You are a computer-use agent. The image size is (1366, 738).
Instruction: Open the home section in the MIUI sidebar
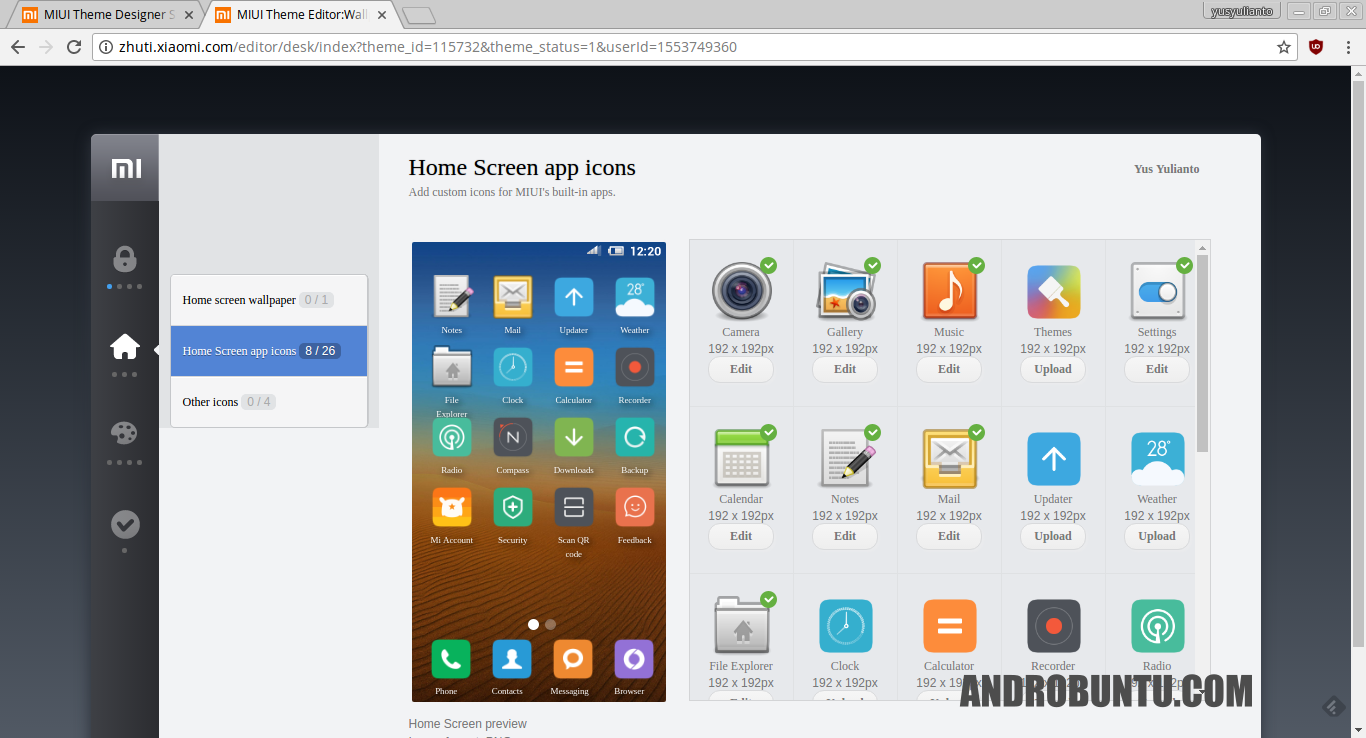[124, 344]
